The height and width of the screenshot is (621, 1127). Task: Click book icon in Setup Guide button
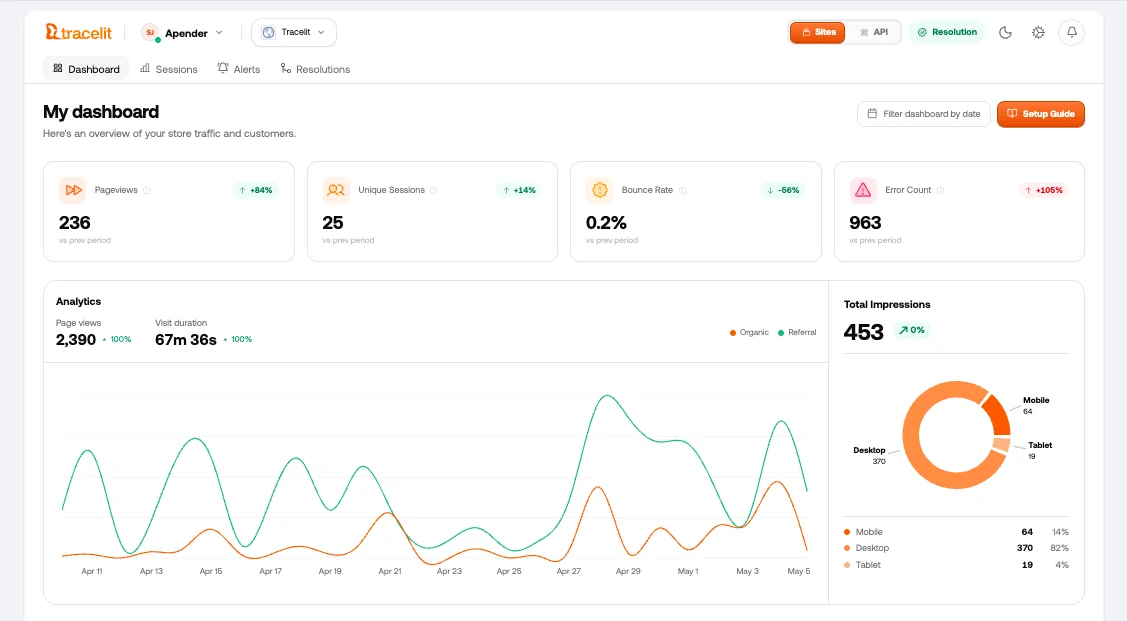click(1012, 114)
